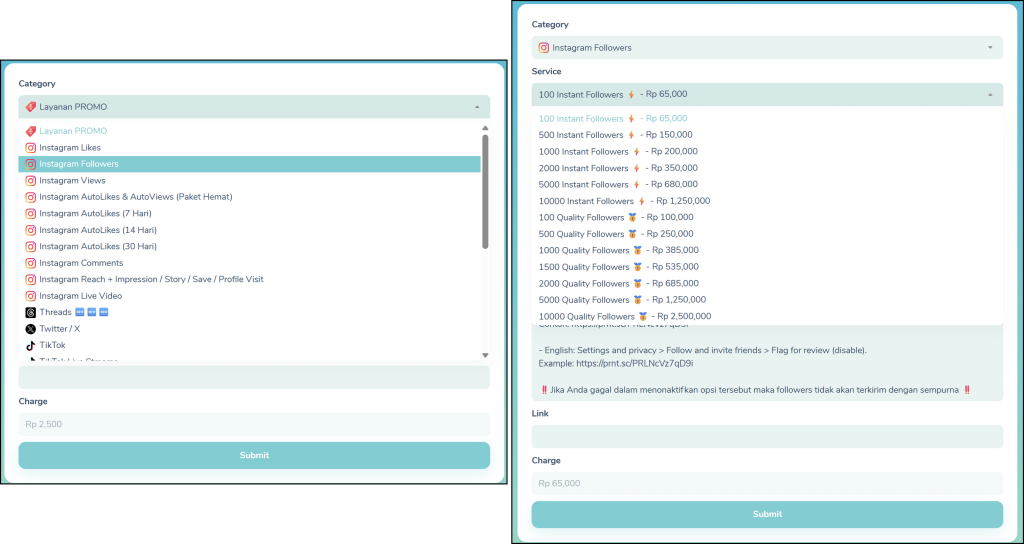
Task: Click the Instagram icon beside Instagram Live Video
Action: (x=30, y=296)
